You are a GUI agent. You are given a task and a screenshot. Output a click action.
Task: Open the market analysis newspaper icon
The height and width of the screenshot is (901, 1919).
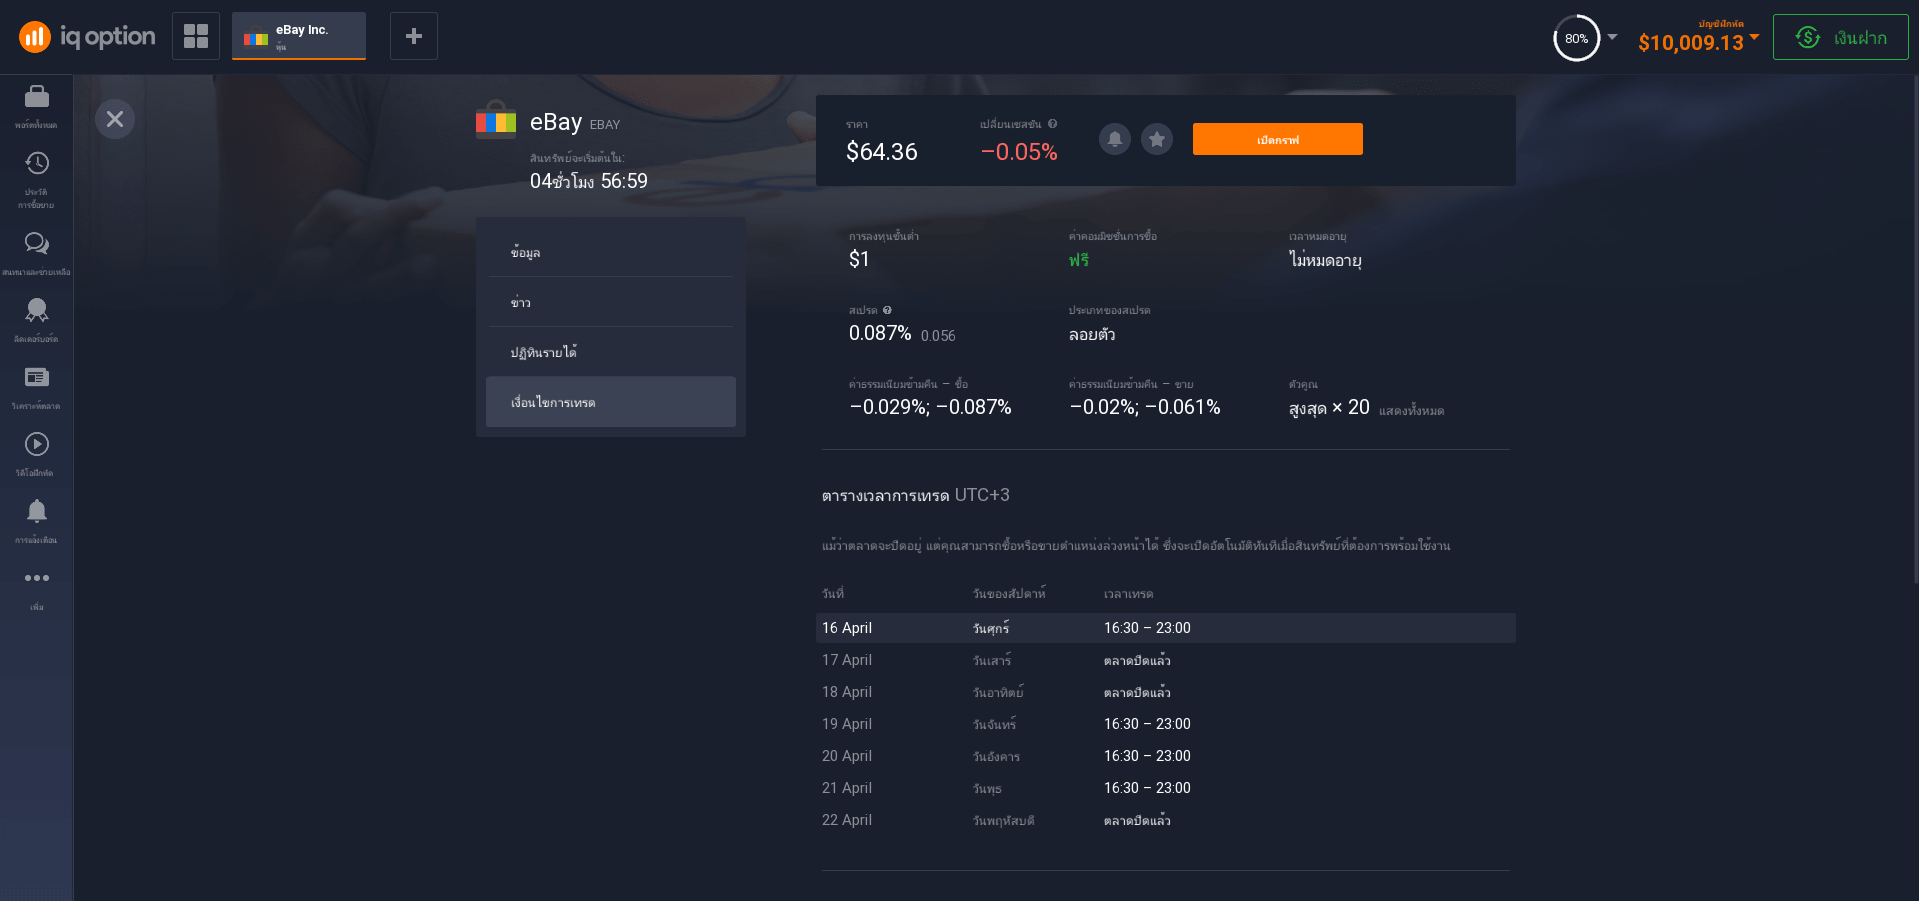(37, 378)
